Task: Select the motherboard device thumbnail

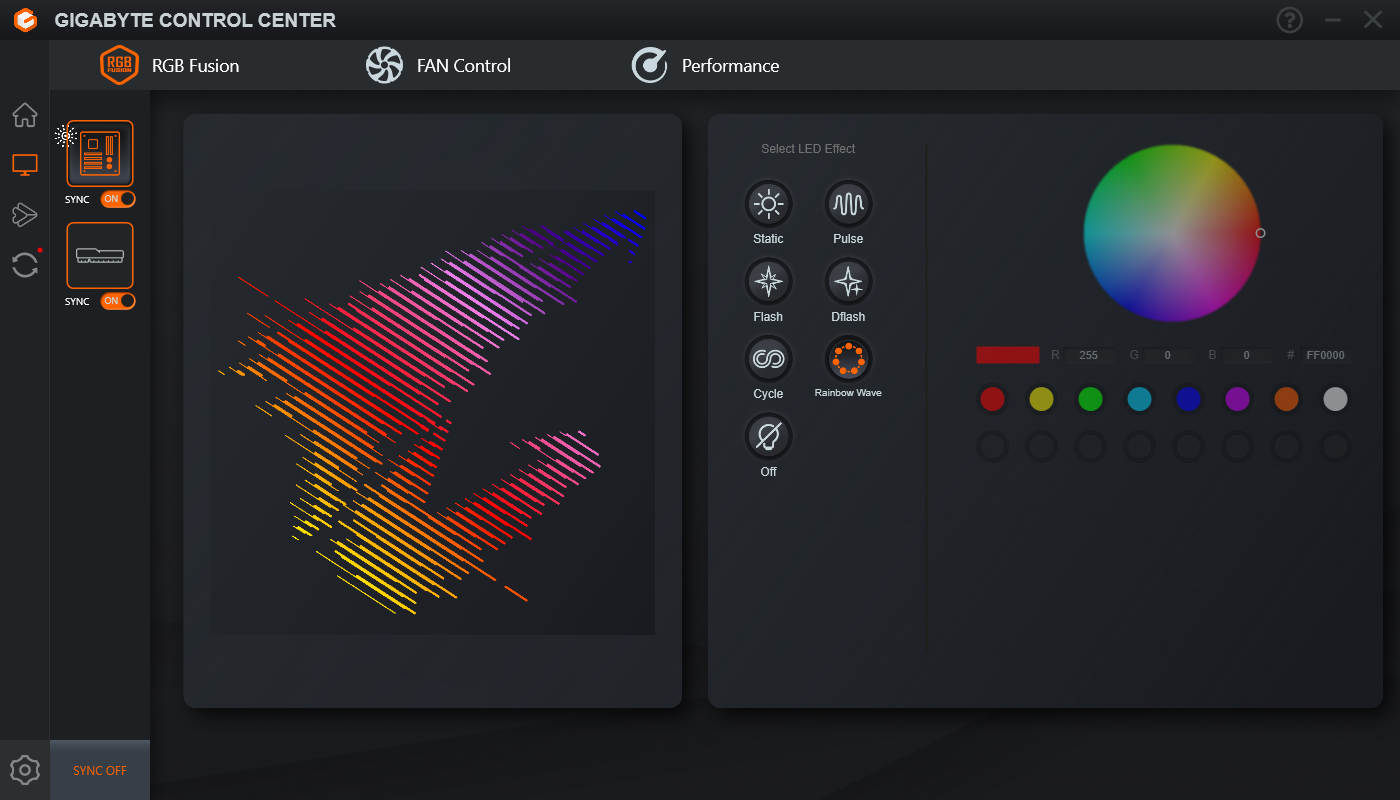Action: [100, 153]
